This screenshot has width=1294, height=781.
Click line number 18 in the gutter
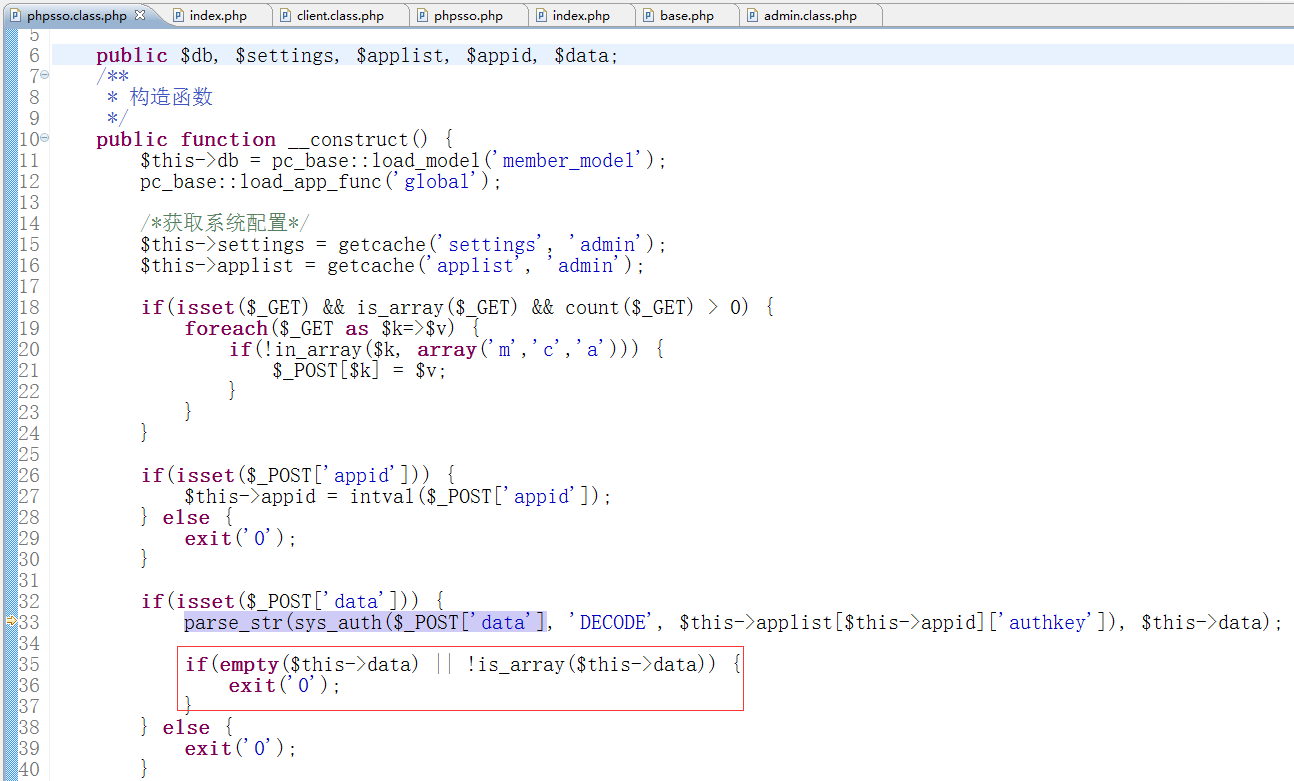pyautogui.click(x=29, y=307)
